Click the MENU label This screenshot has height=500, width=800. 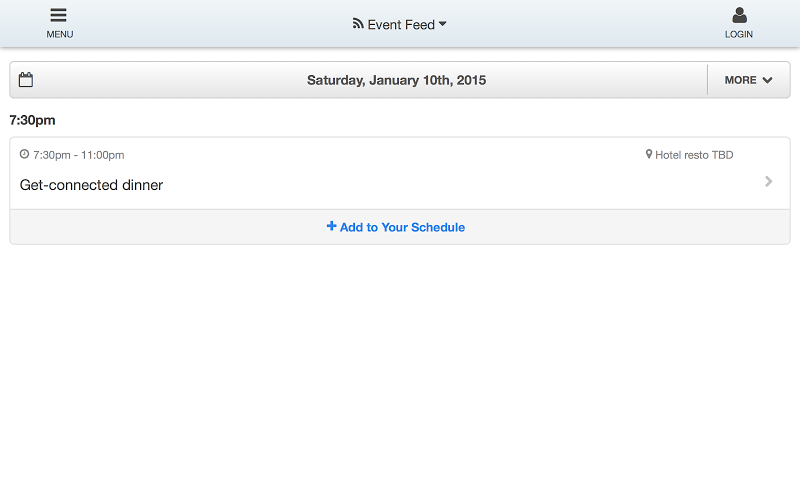(60, 34)
